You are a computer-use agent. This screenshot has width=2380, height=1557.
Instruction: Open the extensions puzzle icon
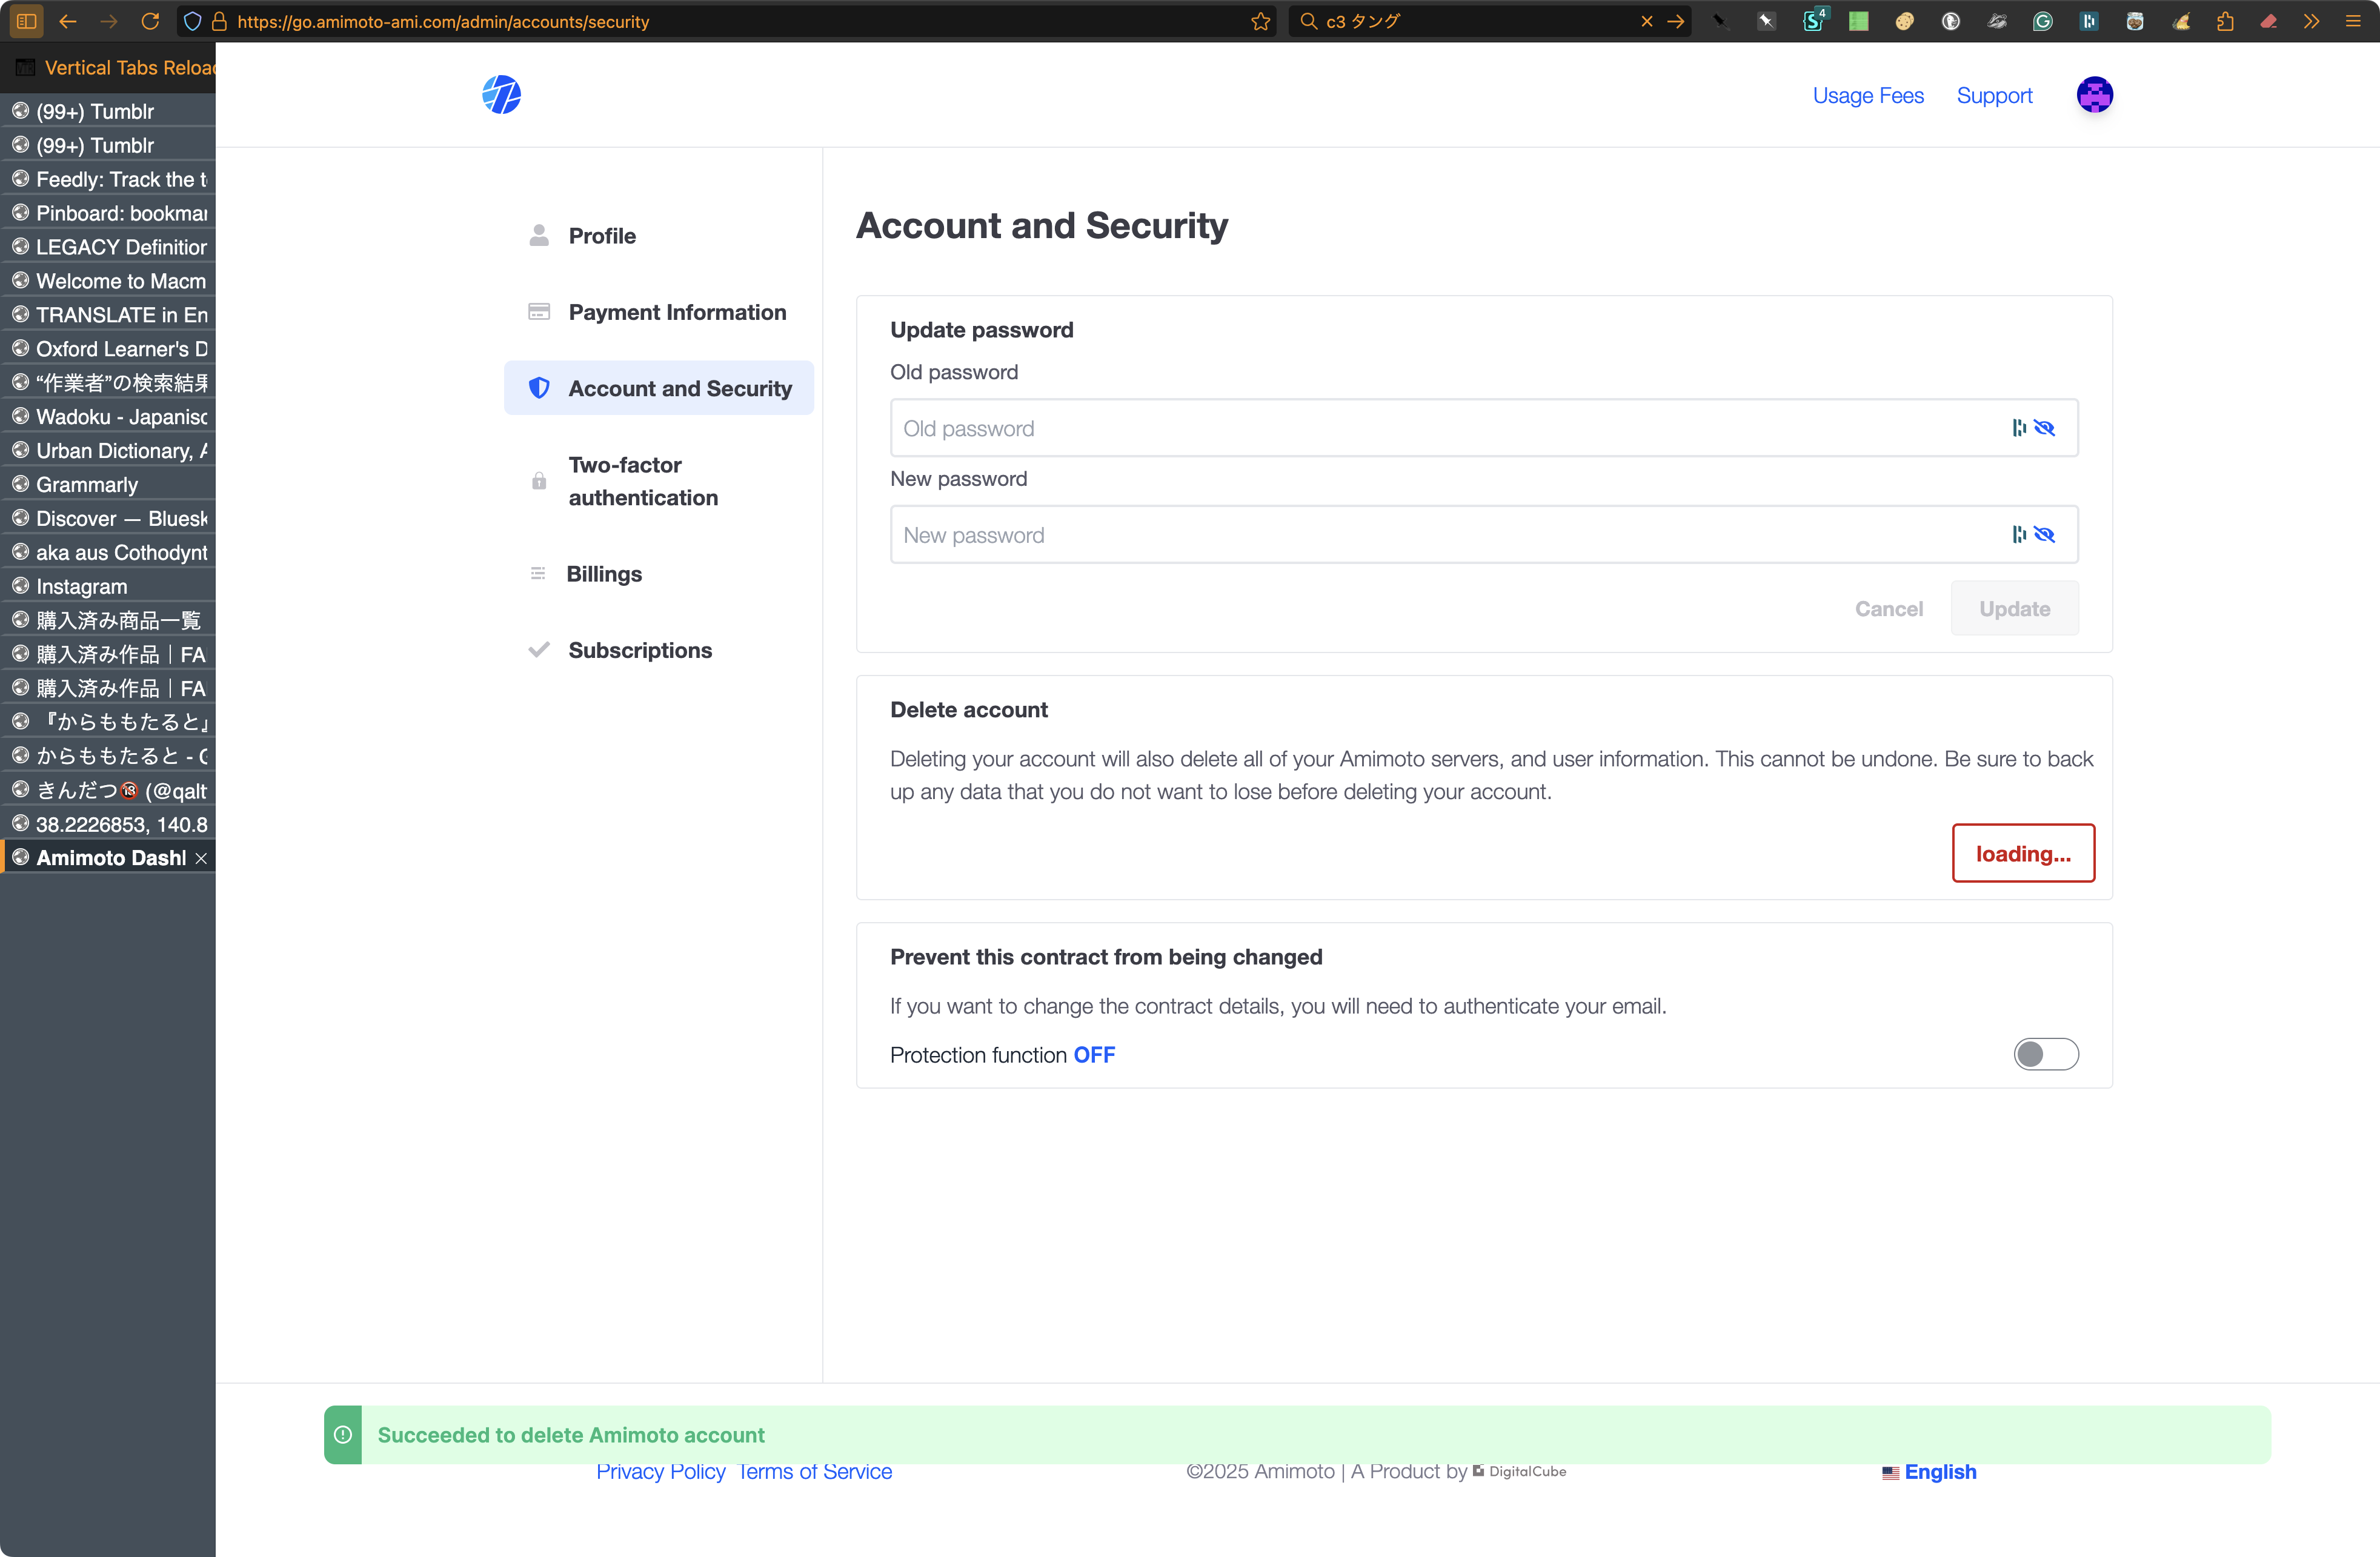[x=2224, y=21]
